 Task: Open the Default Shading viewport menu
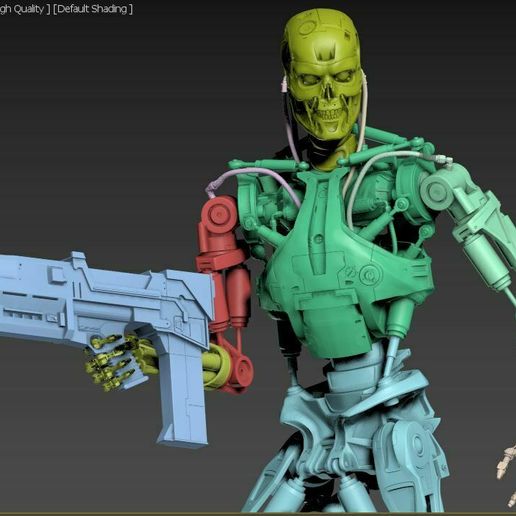[93, 9]
